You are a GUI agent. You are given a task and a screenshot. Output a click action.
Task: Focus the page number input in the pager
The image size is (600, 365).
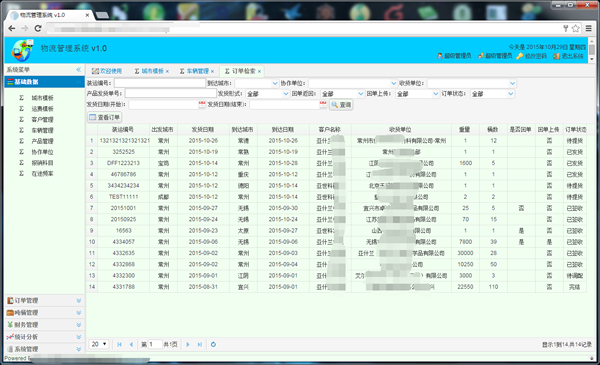(x=155, y=344)
